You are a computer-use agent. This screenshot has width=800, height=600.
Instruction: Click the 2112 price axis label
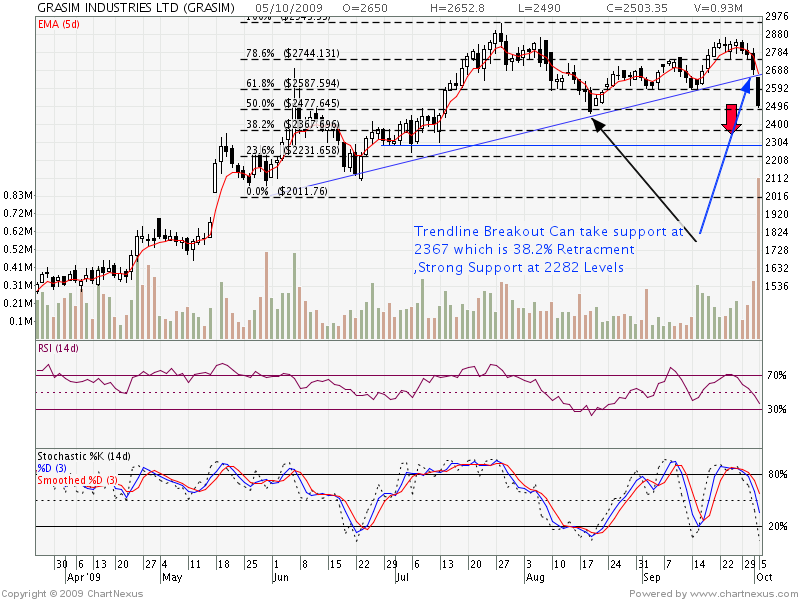[777, 178]
